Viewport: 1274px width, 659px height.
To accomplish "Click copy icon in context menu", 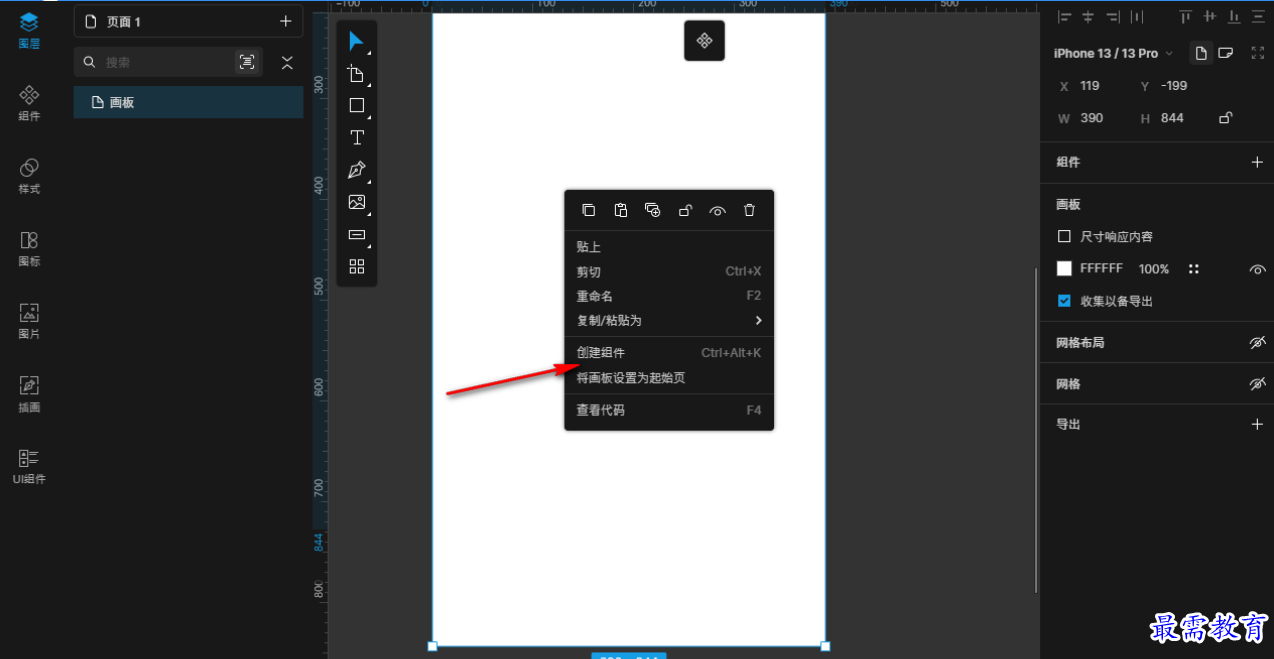I will (589, 210).
